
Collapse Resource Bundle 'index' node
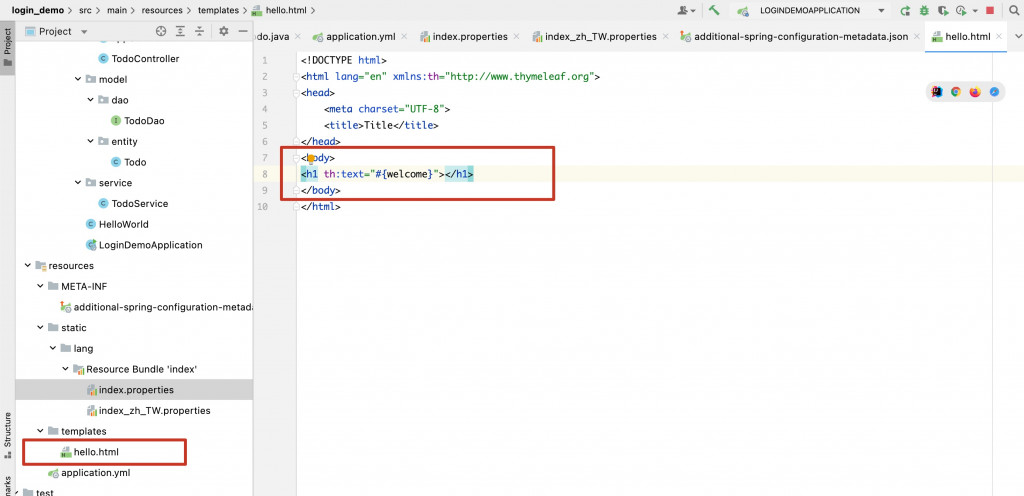(x=65, y=369)
